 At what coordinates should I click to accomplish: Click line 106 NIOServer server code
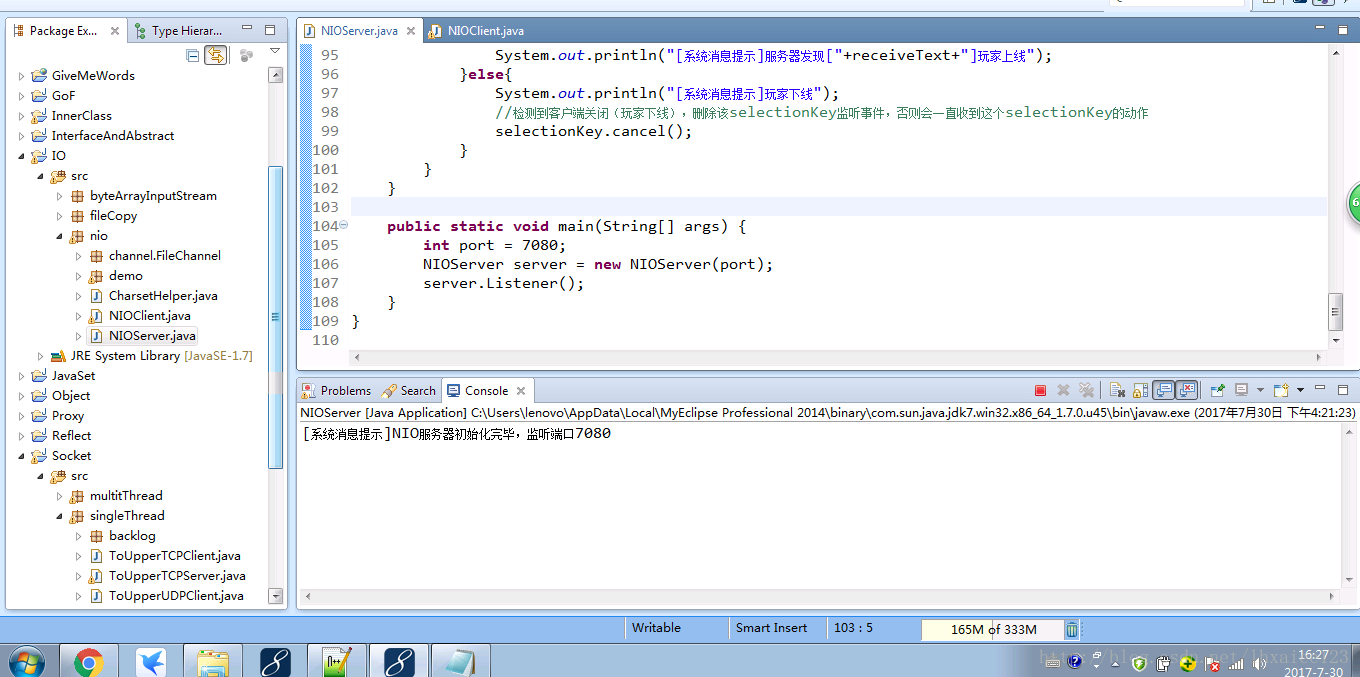[598, 265]
